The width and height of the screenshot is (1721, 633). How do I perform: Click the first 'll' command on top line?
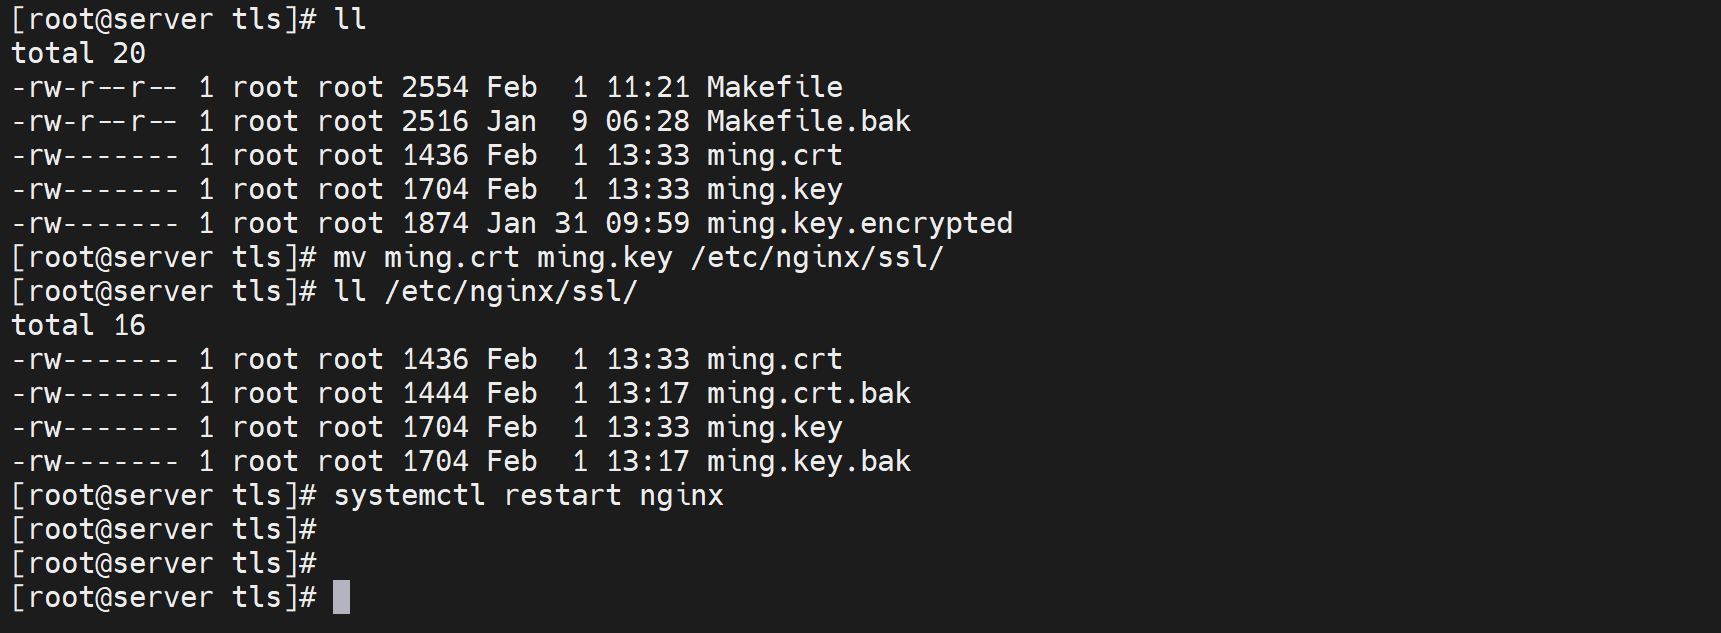coord(350,19)
